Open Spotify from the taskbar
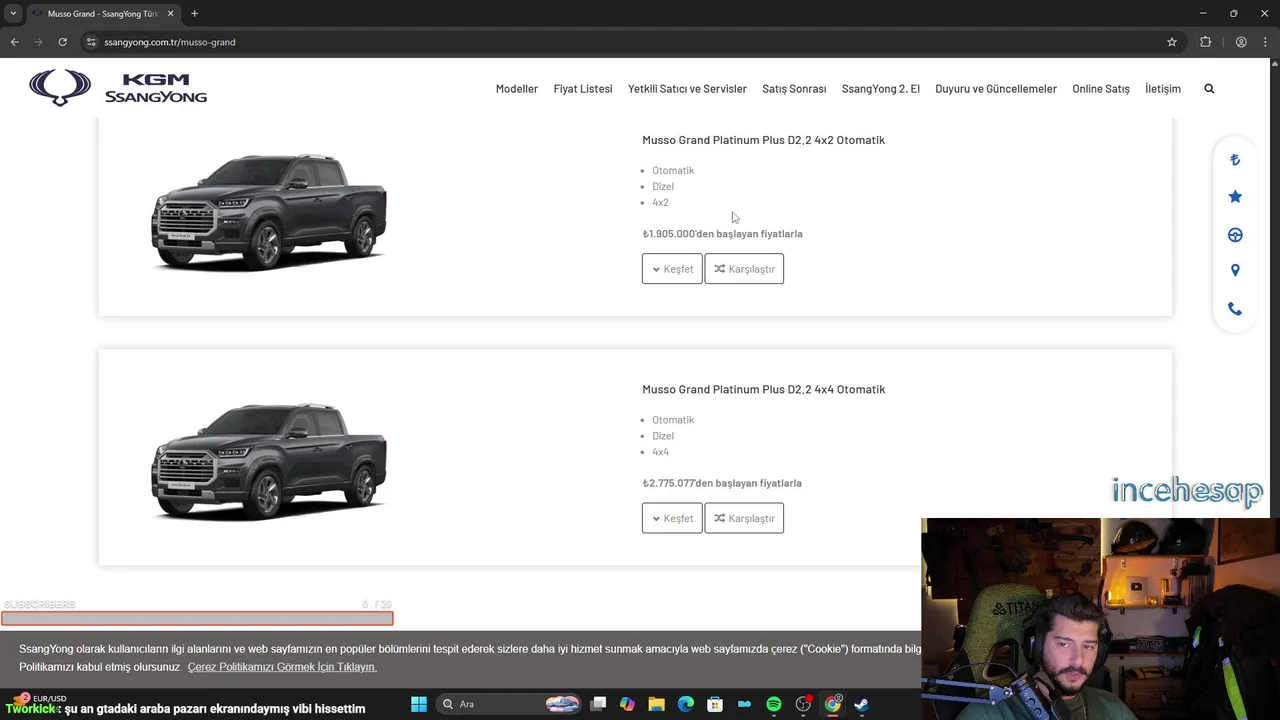Viewport: 1280px width, 720px height. coord(774,704)
